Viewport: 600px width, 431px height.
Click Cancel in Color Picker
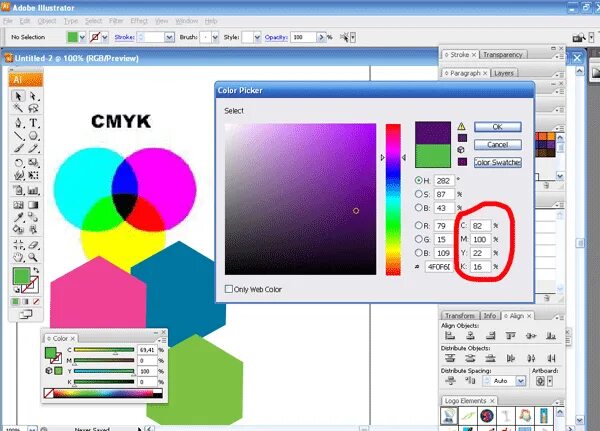coord(497,145)
